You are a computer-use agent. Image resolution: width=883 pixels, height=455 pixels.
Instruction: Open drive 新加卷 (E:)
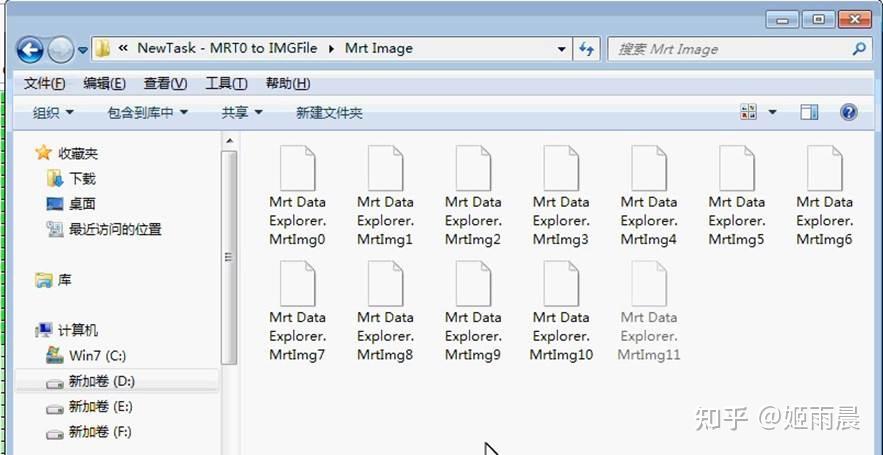(x=90, y=407)
